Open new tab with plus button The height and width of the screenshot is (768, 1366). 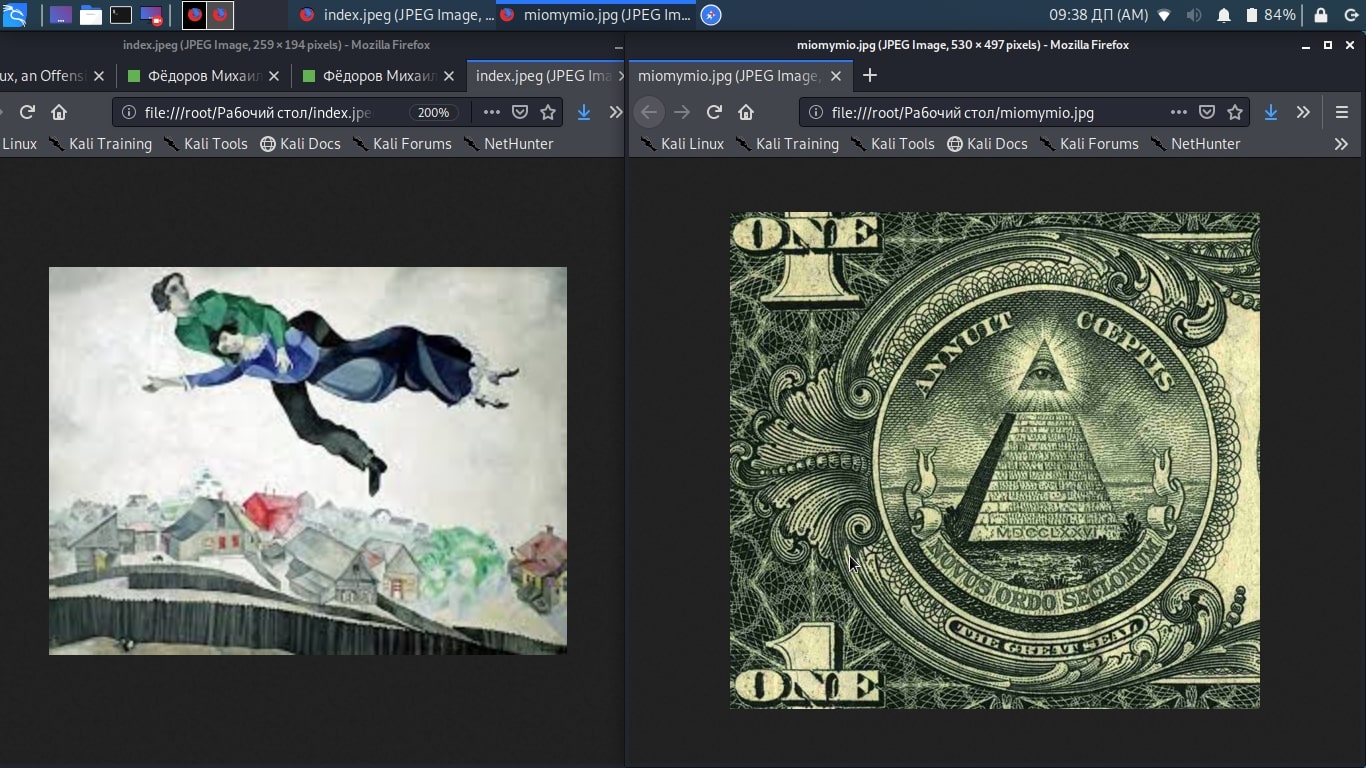coord(870,75)
